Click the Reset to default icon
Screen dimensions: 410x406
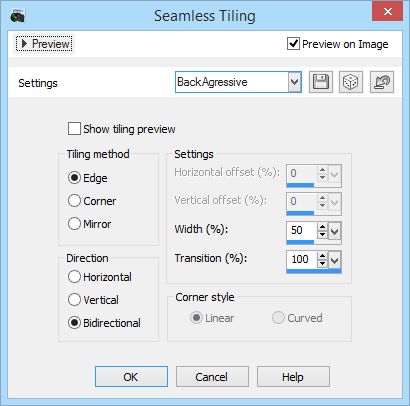[382, 82]
